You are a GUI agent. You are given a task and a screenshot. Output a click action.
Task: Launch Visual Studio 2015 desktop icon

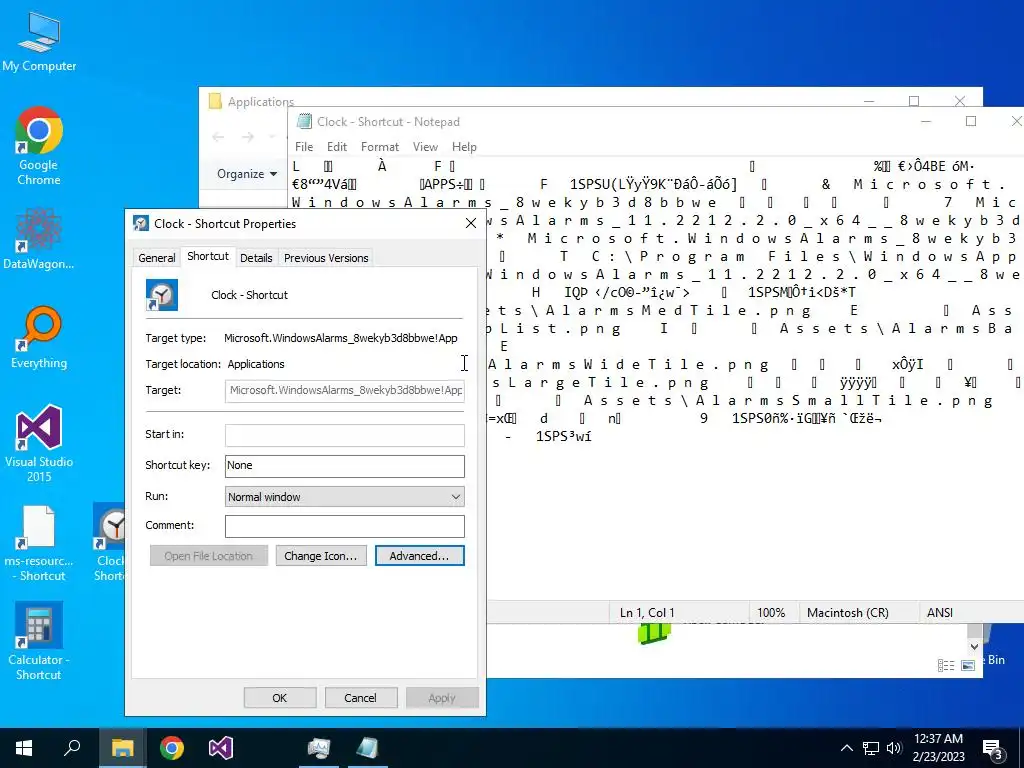point(39,443)
